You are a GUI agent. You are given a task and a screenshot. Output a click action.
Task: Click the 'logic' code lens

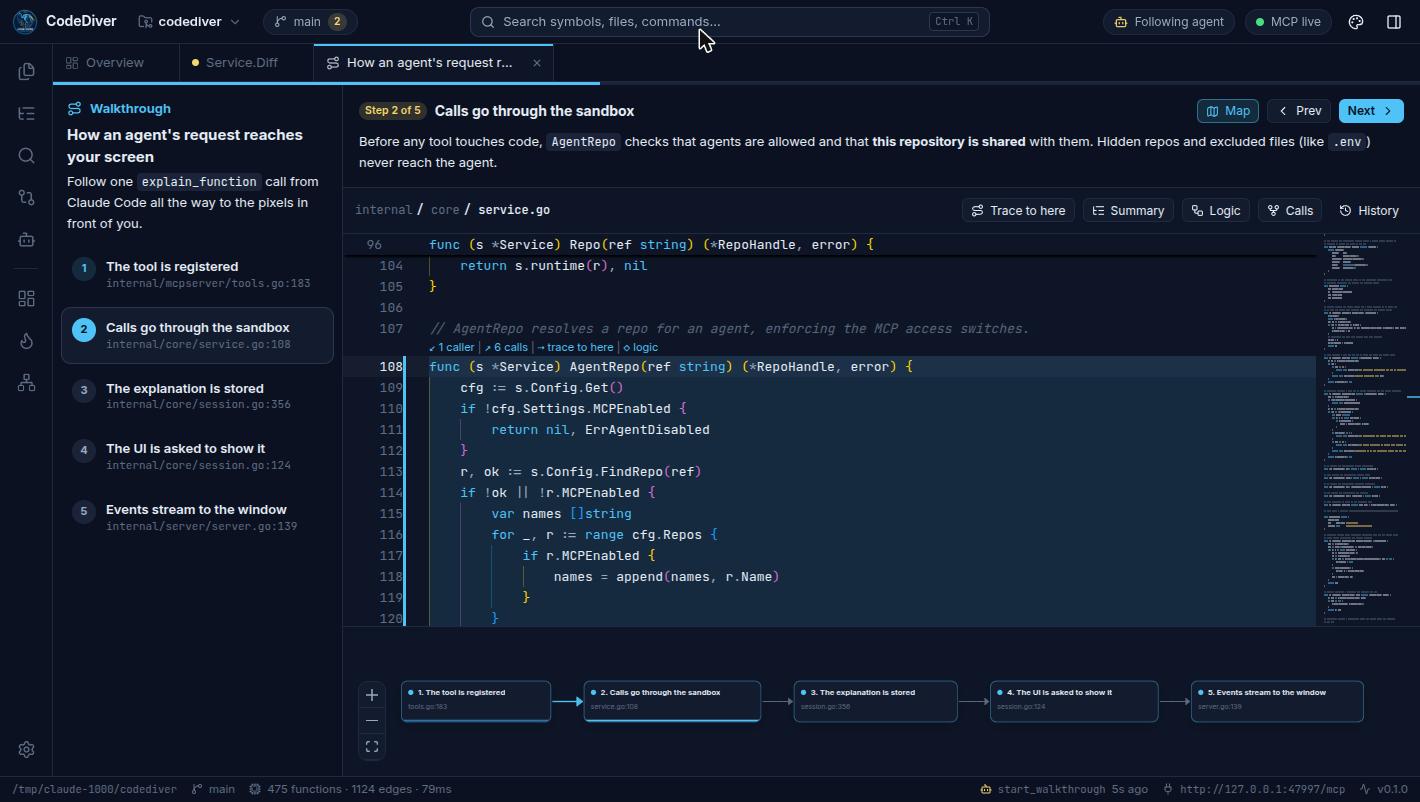pyautogui.click(x=640, y=347)
